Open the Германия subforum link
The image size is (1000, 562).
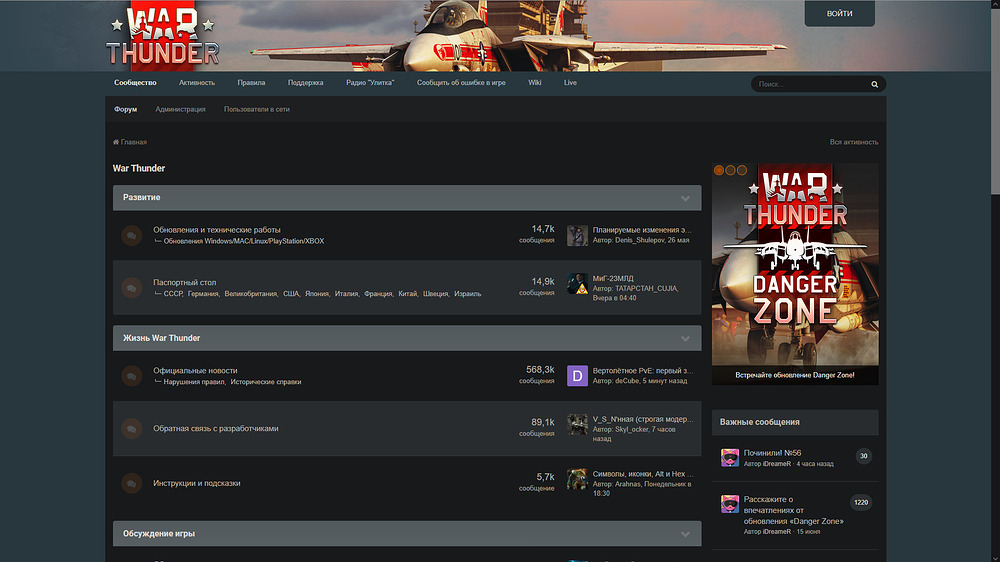point(203,294)
